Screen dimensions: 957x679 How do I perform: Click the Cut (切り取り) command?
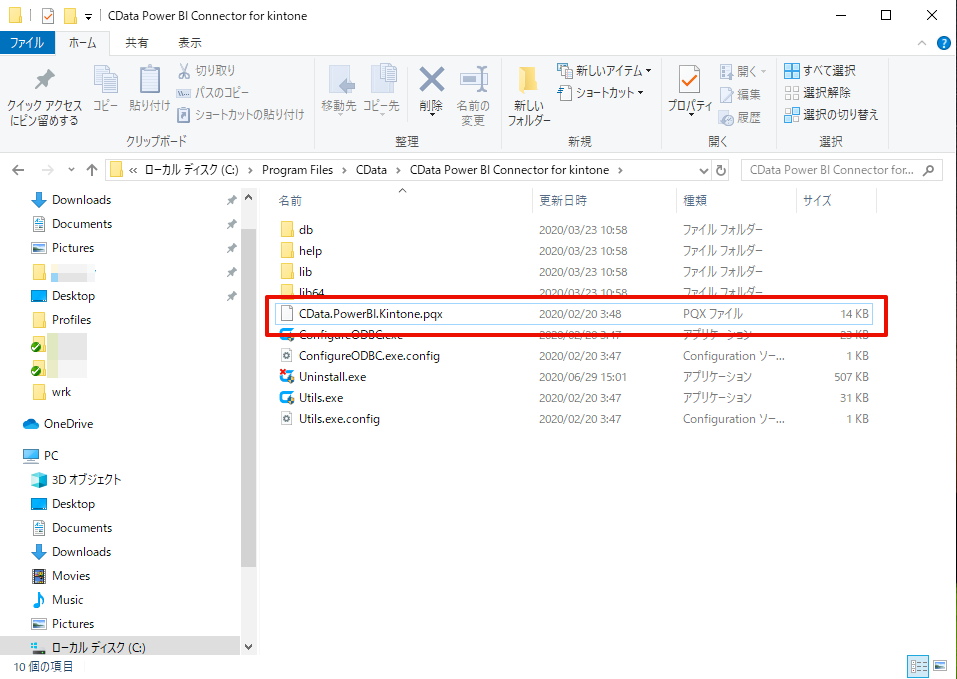(x=206, y=71)
